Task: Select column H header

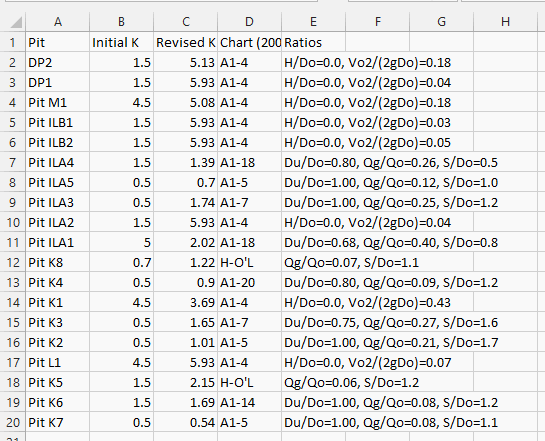Action: click(x=505, y=22)
